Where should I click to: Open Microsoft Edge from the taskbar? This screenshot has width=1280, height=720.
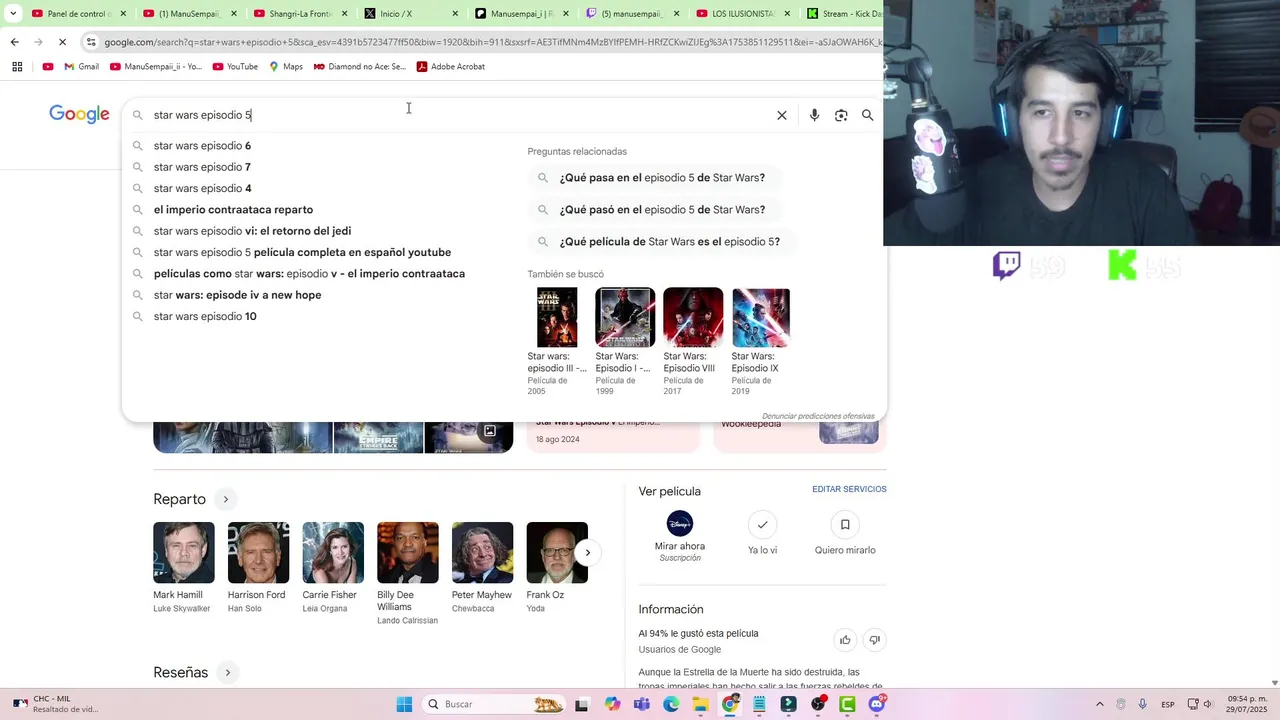[x=671, y=704]
